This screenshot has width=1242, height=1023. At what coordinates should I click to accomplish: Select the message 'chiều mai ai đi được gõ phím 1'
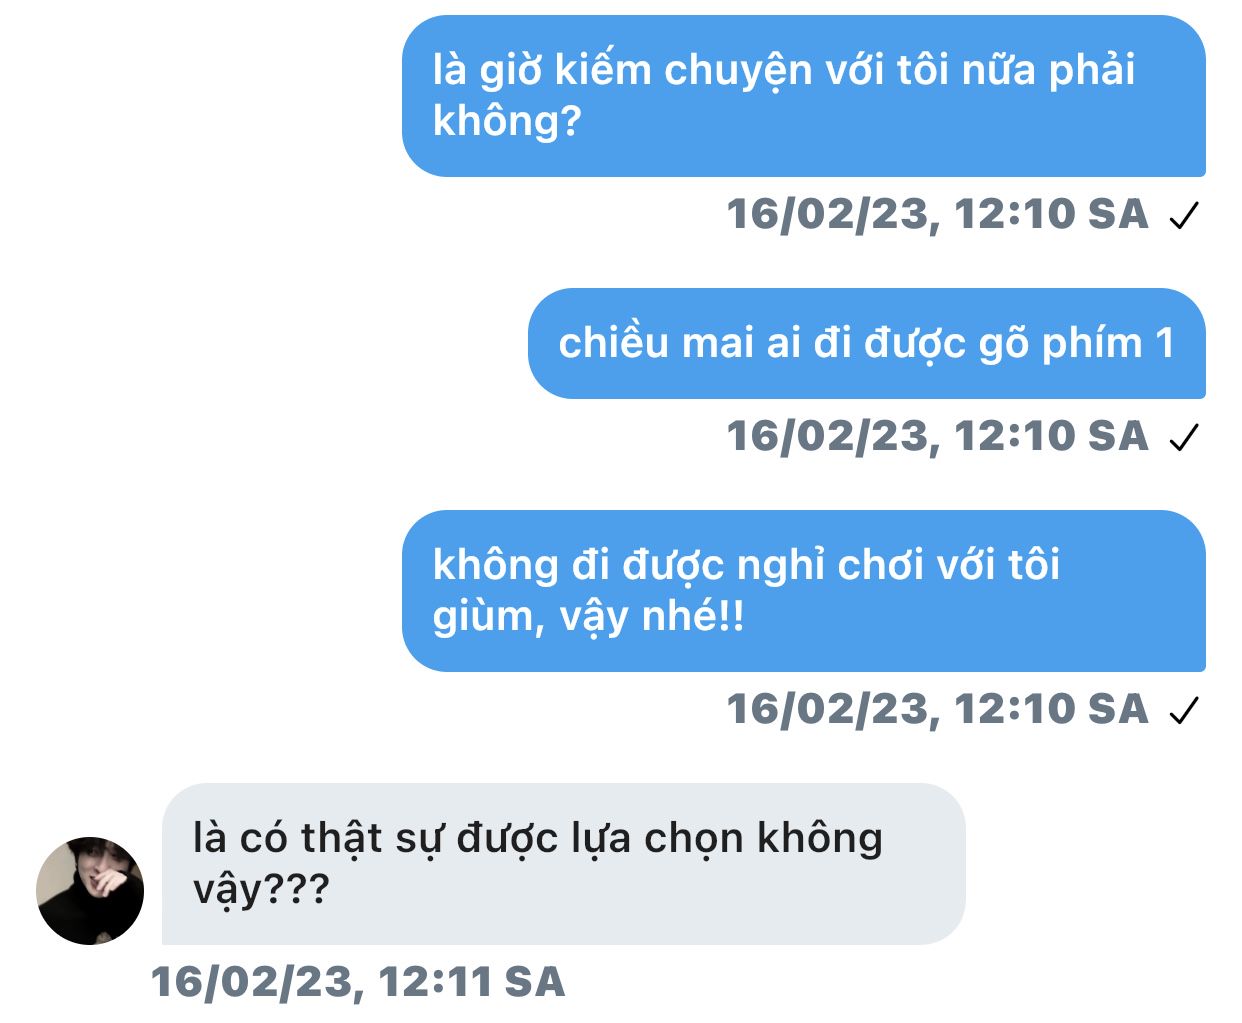tap(867, 343)
